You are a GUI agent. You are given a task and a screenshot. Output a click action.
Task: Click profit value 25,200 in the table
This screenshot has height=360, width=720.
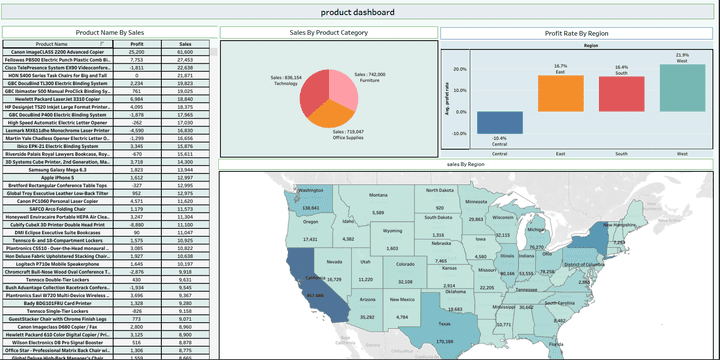coord(137,52)
